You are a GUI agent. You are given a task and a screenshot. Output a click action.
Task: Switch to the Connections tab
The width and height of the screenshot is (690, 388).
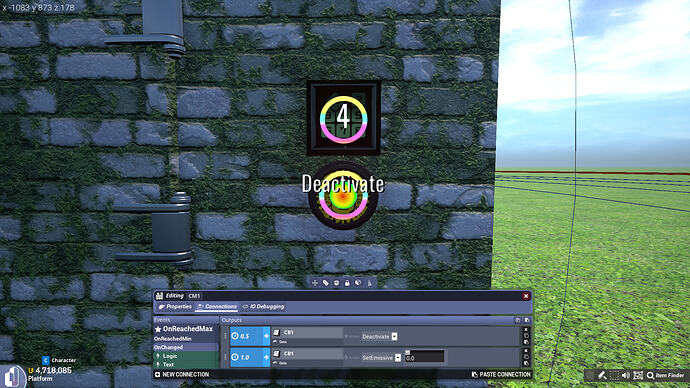[217, 307]
